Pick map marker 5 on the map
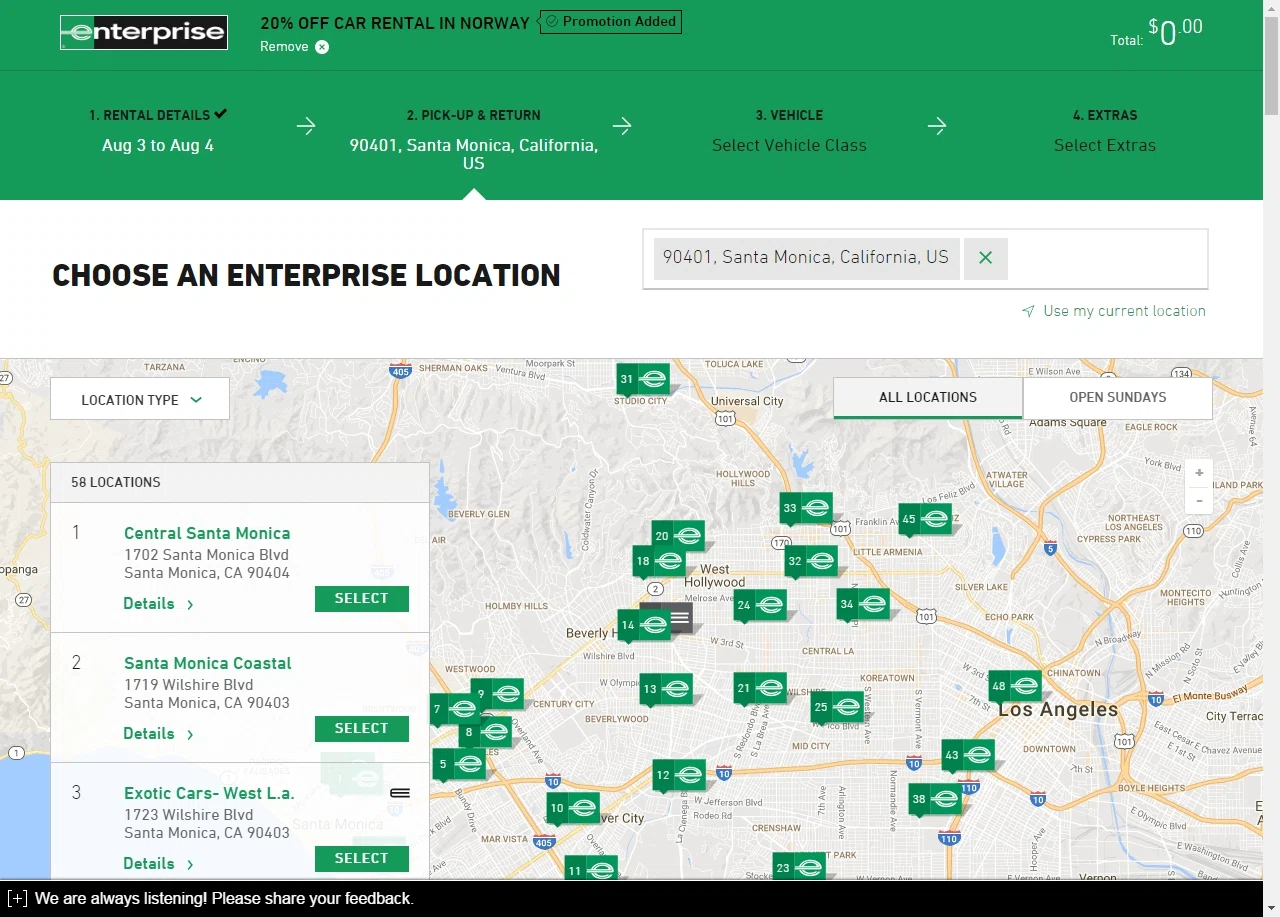This screenshot has height=917, width=1280. [459, 764]
